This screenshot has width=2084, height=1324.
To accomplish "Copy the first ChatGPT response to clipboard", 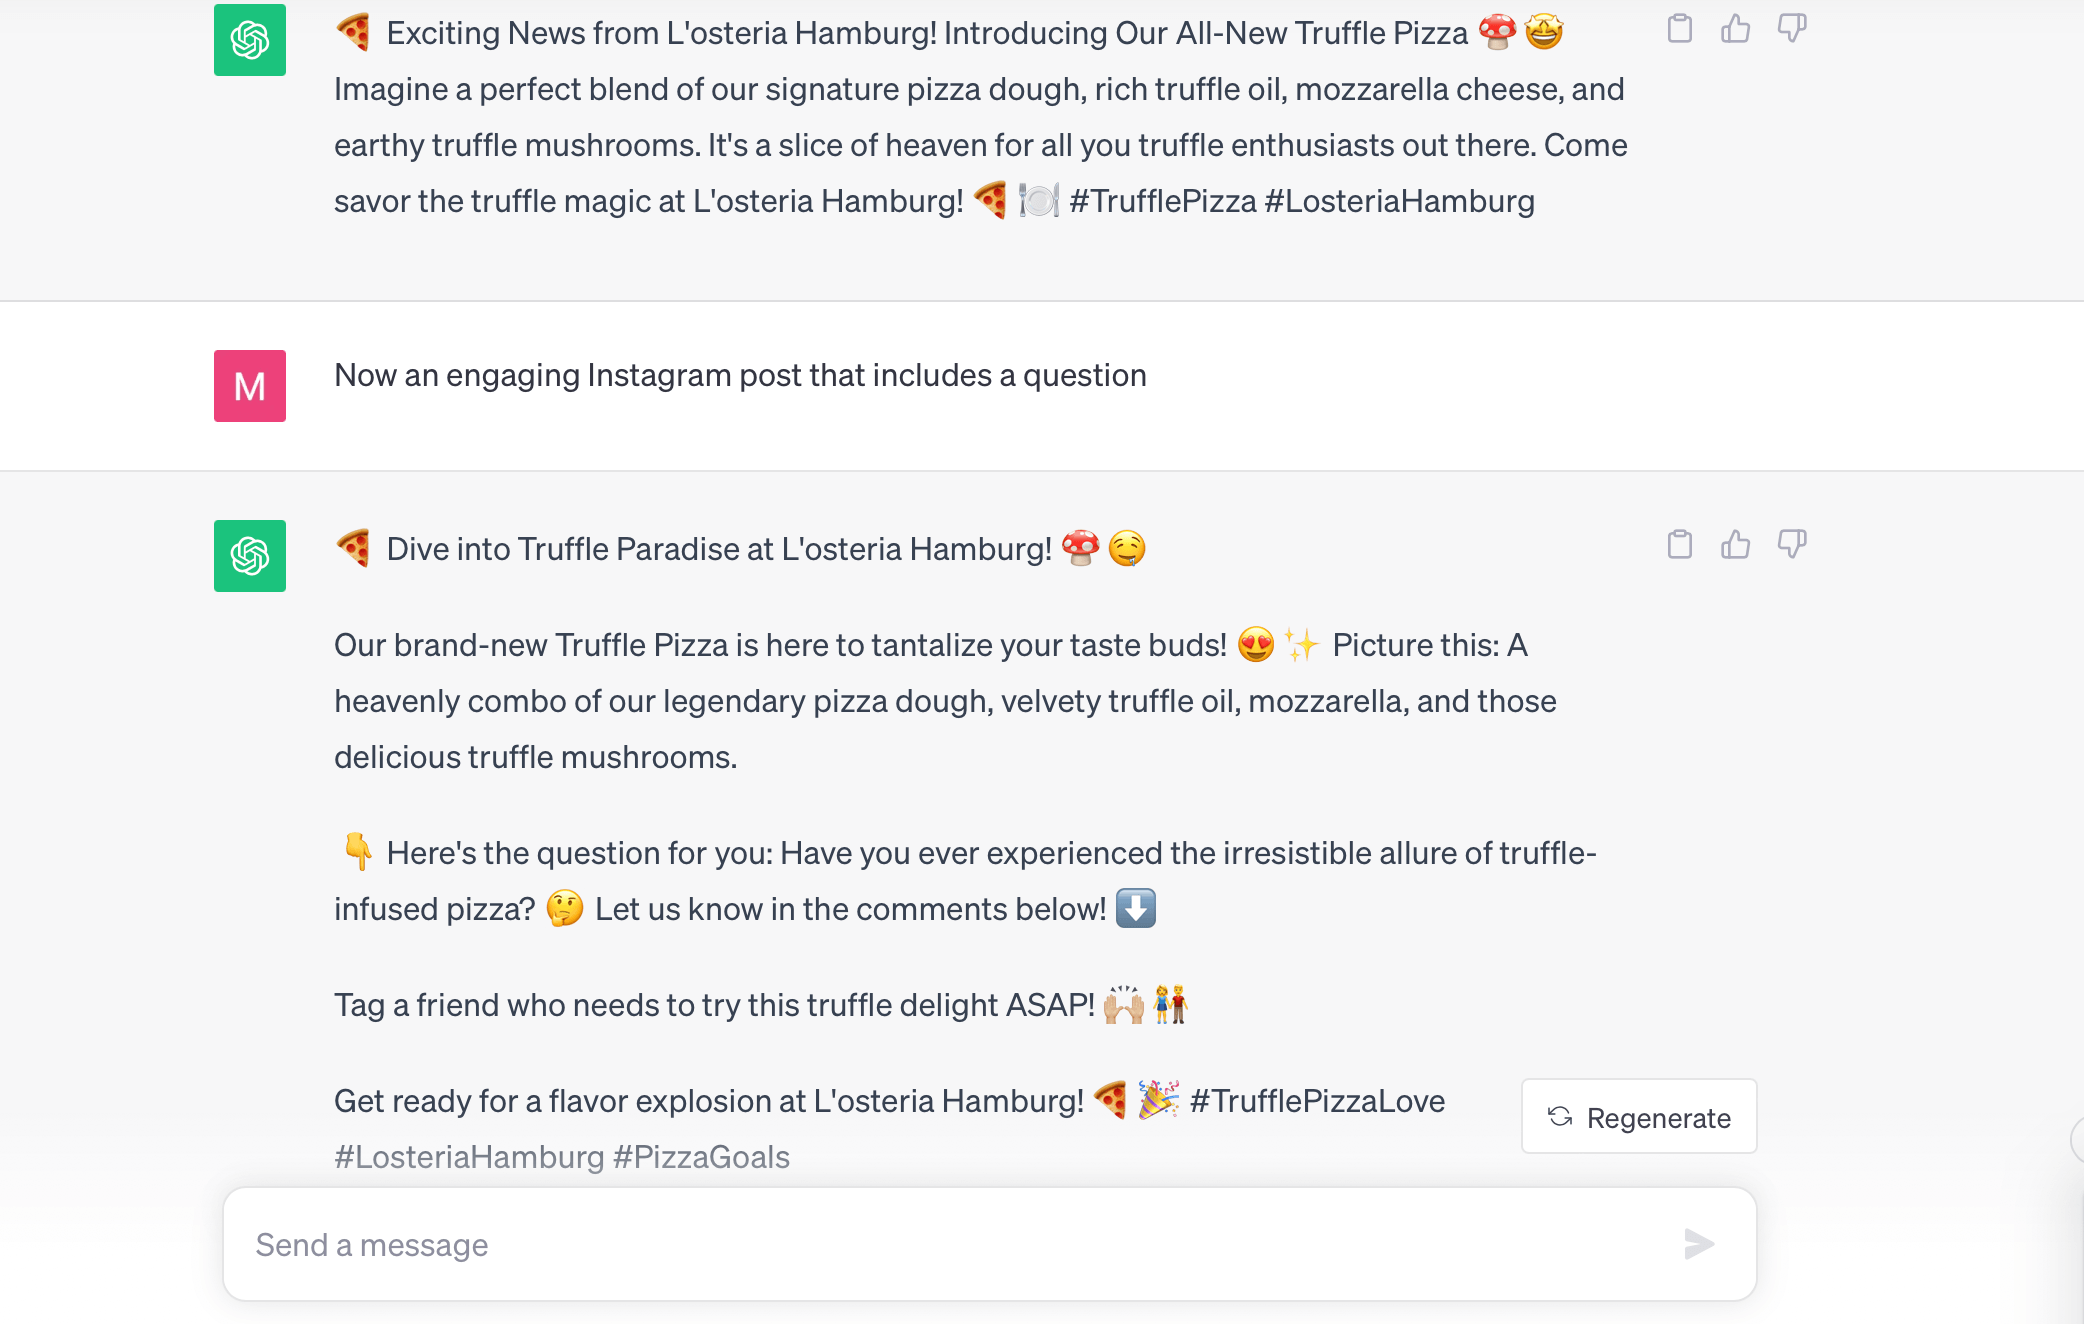I will (x=1680, y=30).
